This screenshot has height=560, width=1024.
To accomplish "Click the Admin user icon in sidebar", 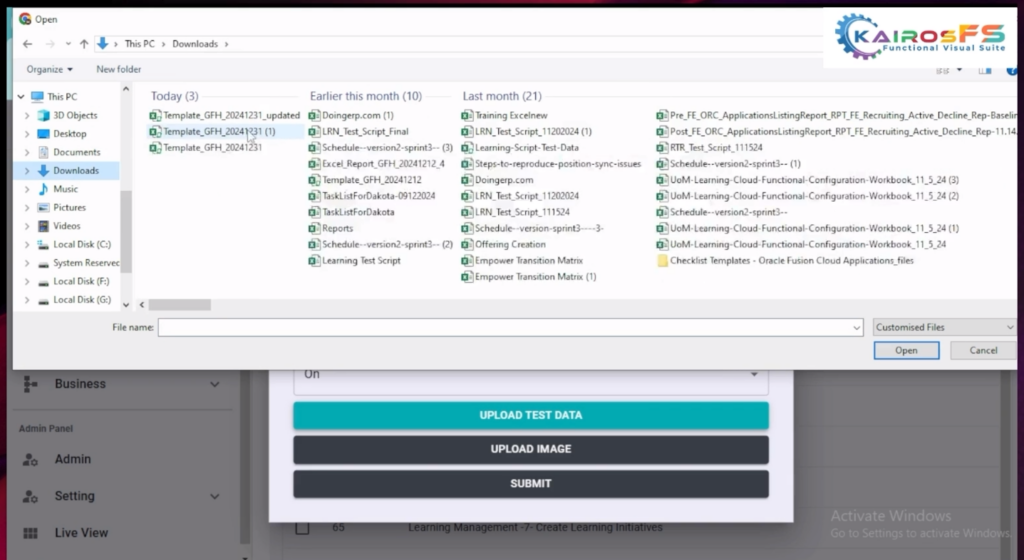I will pyautogui.click(x=30, y=459).
